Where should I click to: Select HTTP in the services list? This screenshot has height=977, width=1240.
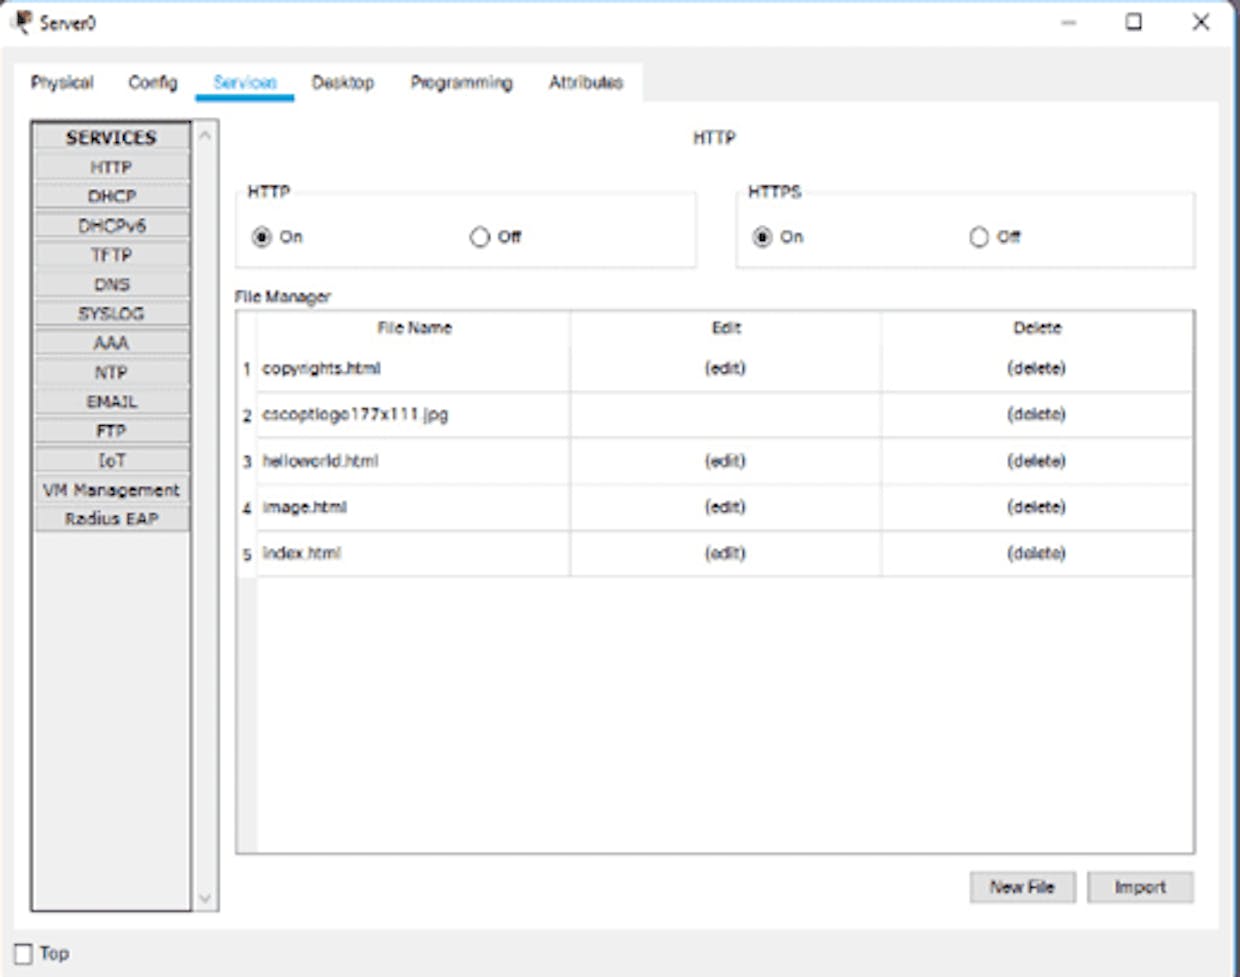(x=111, y=167)
